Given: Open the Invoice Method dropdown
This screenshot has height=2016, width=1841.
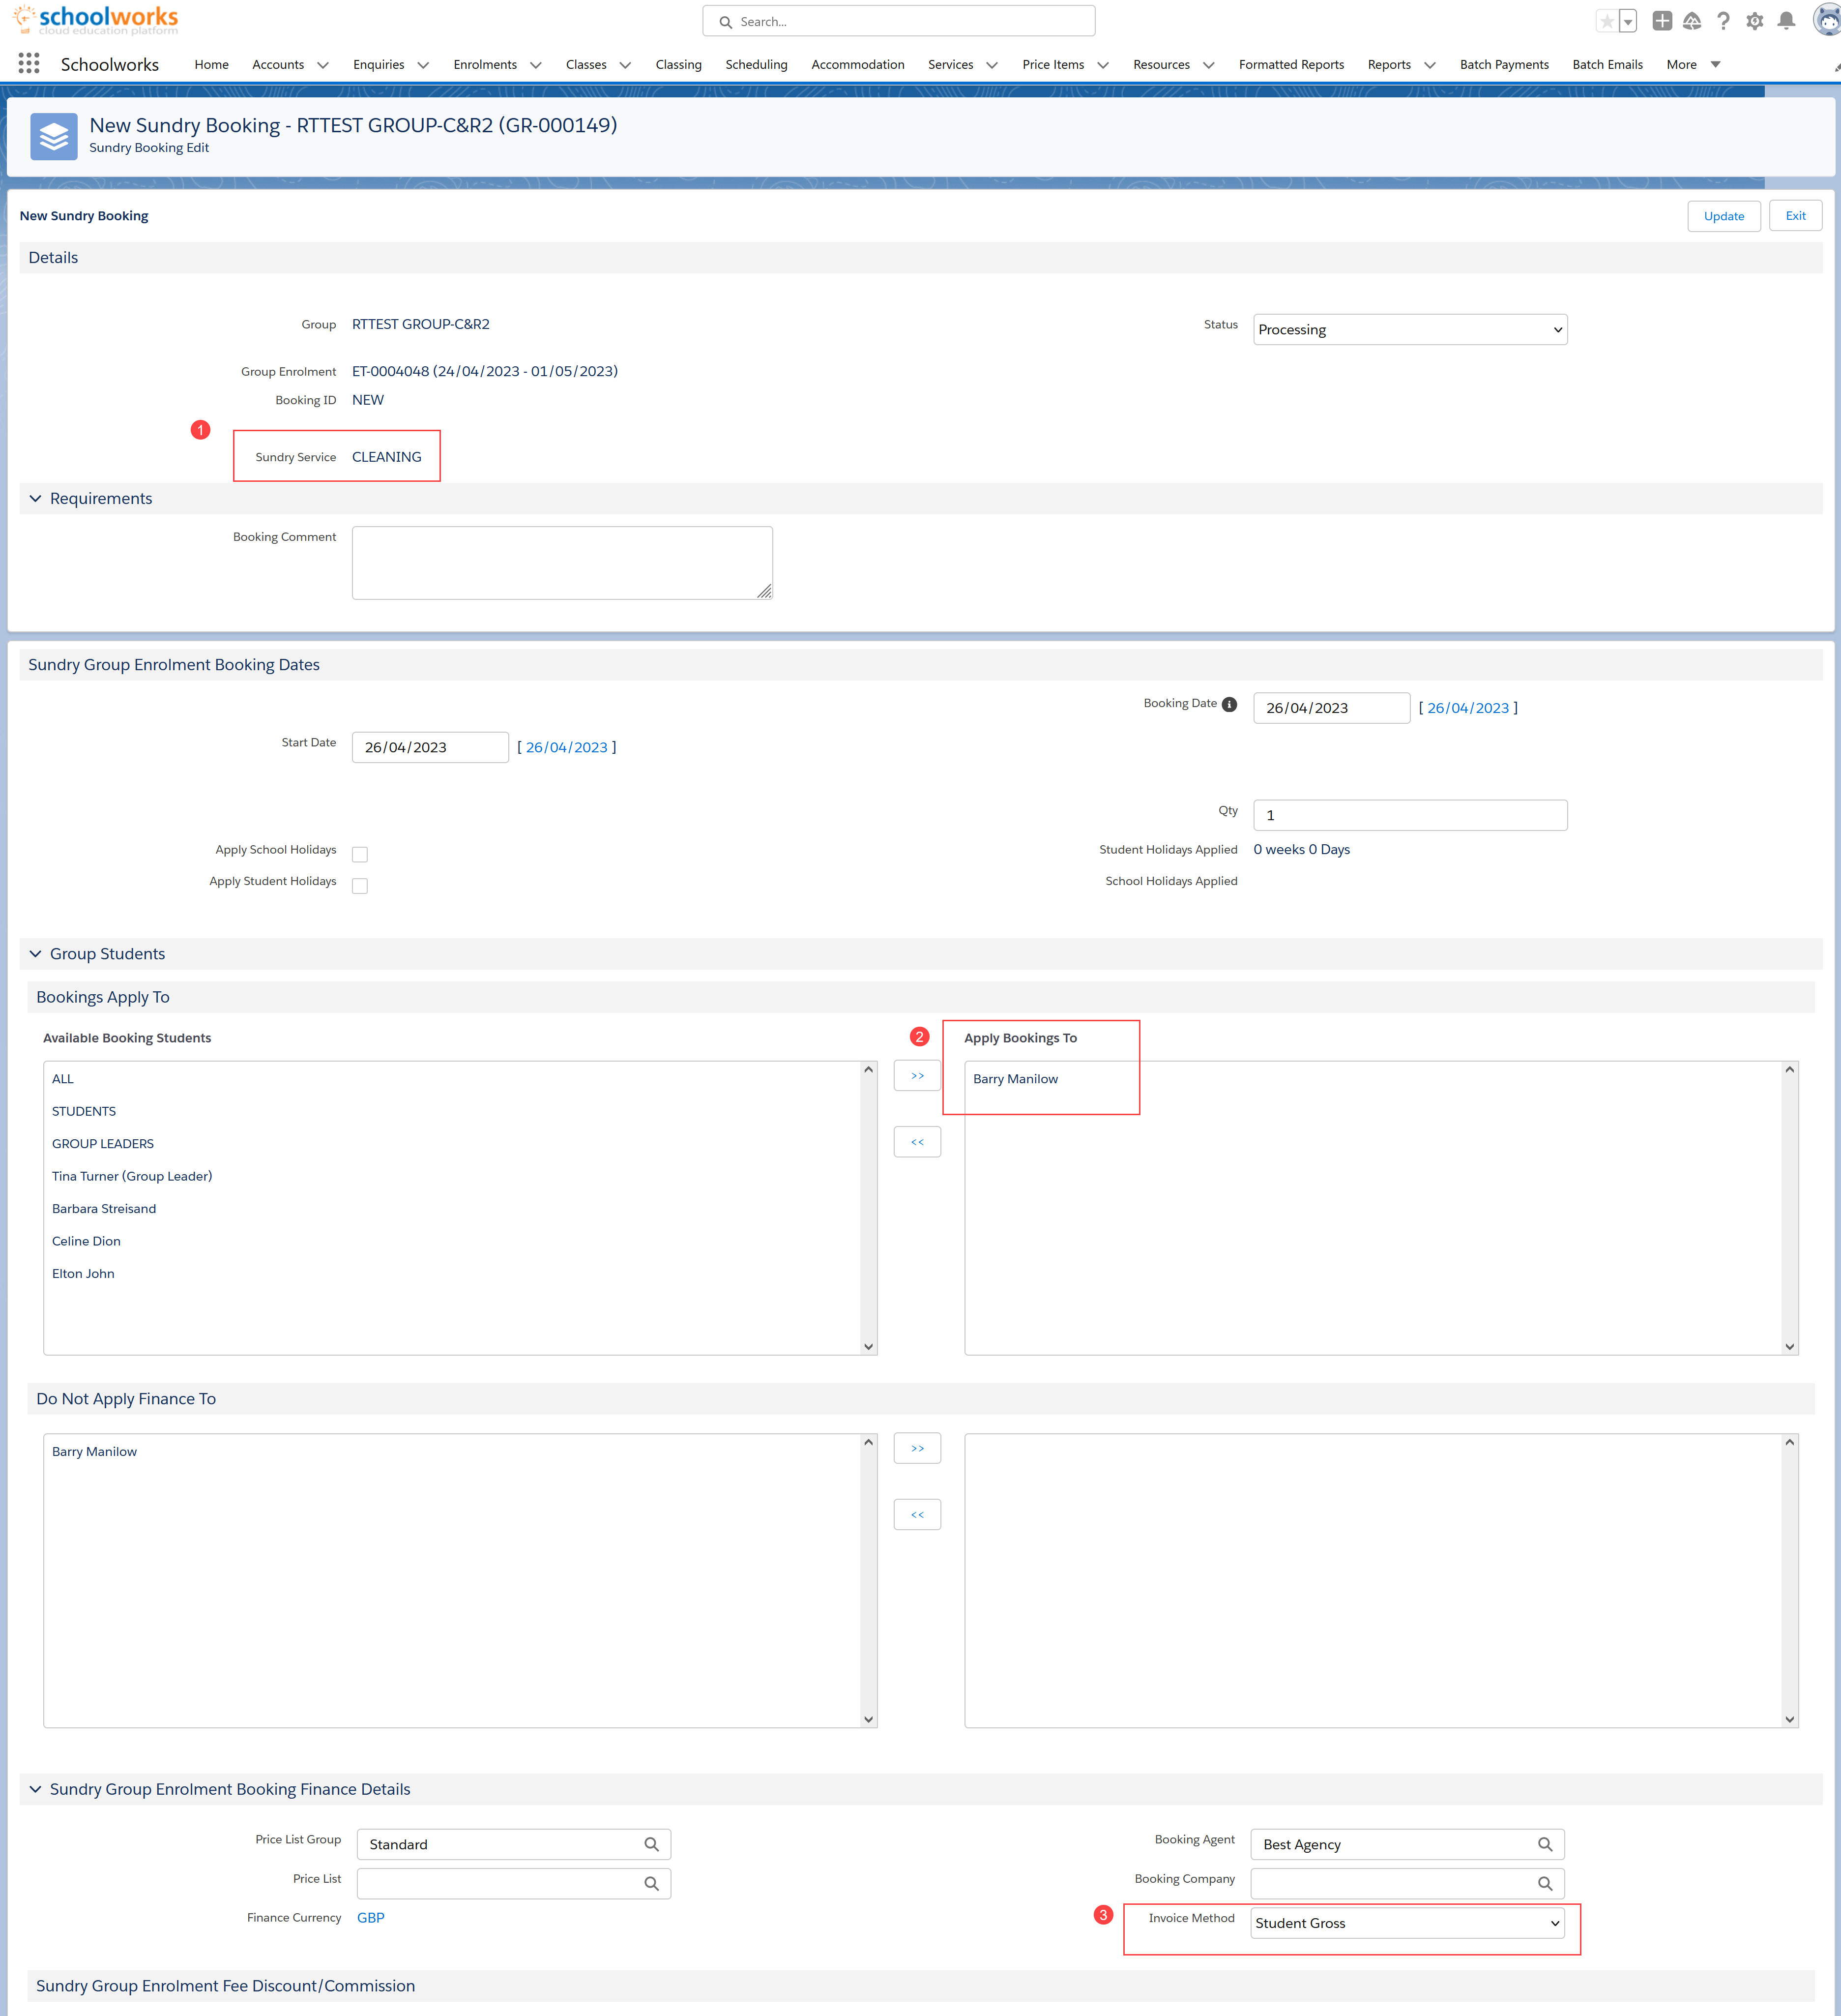Looking at the screenshot, I should pyautogui.click(x=1407, y=1923).
